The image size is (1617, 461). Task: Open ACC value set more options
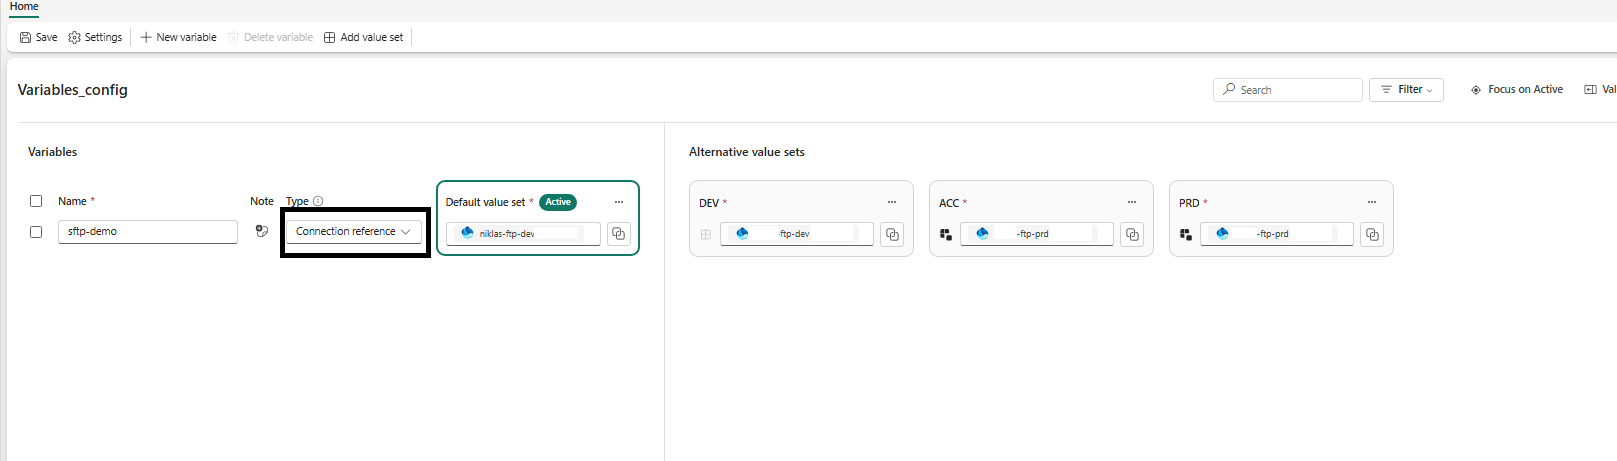coord(1132,202)
